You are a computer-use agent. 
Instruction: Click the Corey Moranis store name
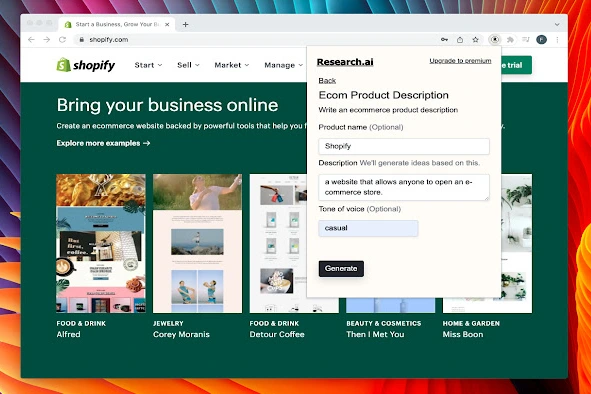[181, 334]
